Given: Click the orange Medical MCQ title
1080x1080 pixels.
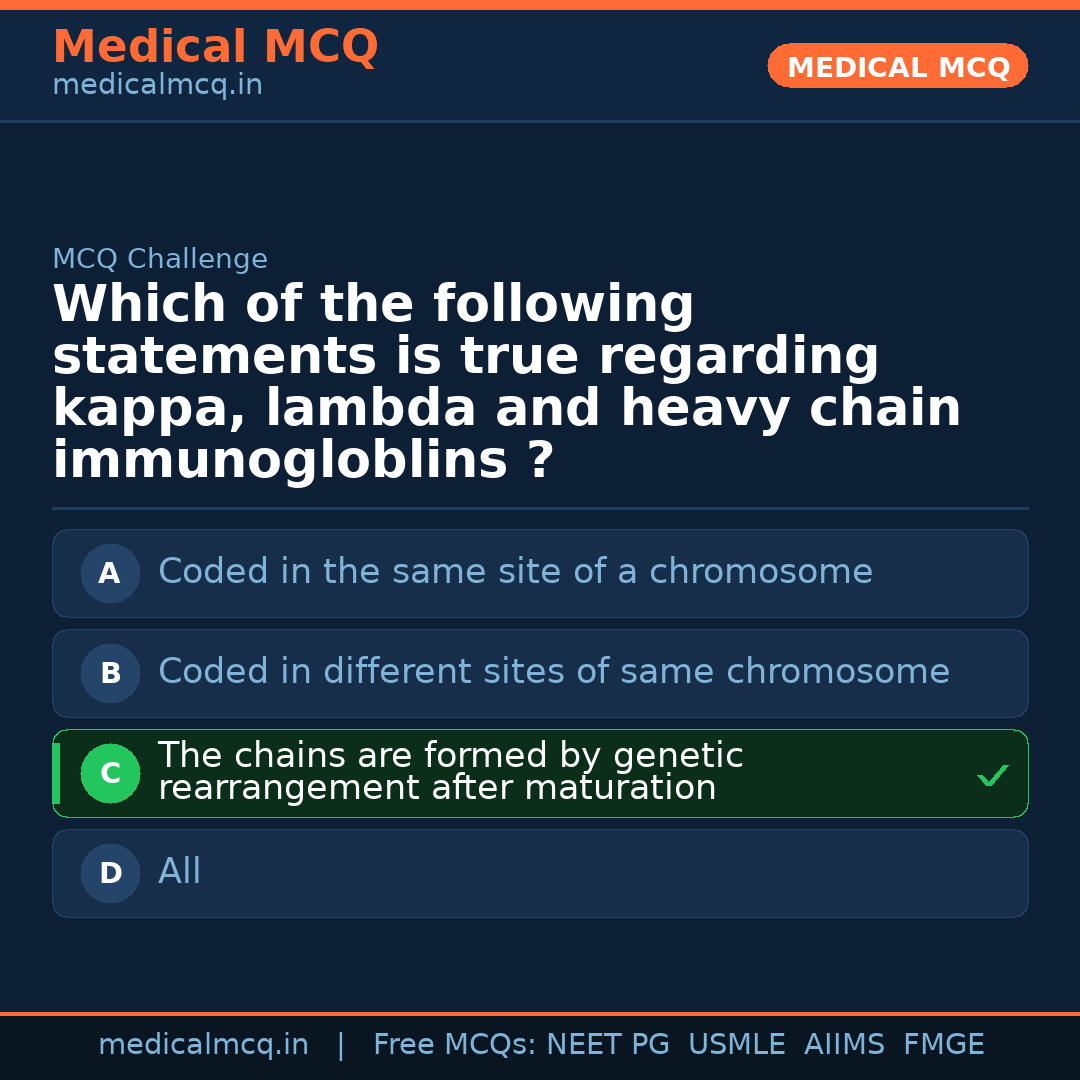Looking at the screenshot, I should point(215,47).
